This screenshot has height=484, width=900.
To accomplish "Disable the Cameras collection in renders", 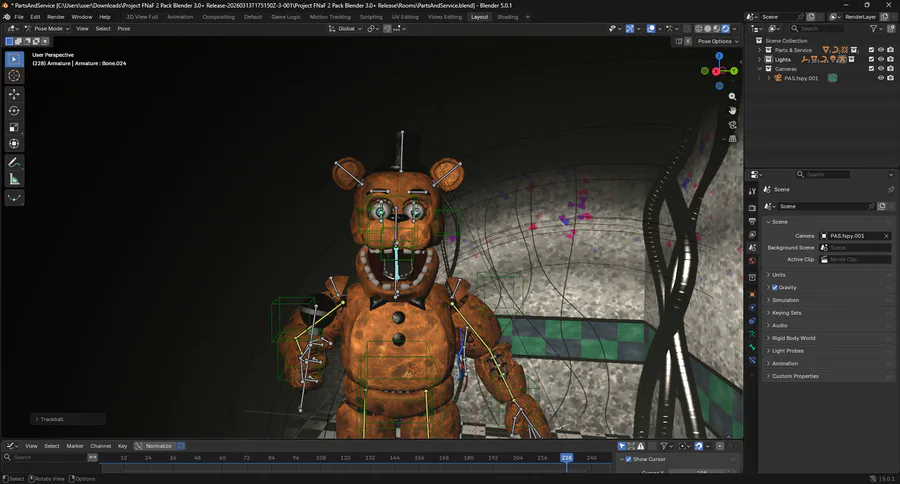I will point(890,69).
